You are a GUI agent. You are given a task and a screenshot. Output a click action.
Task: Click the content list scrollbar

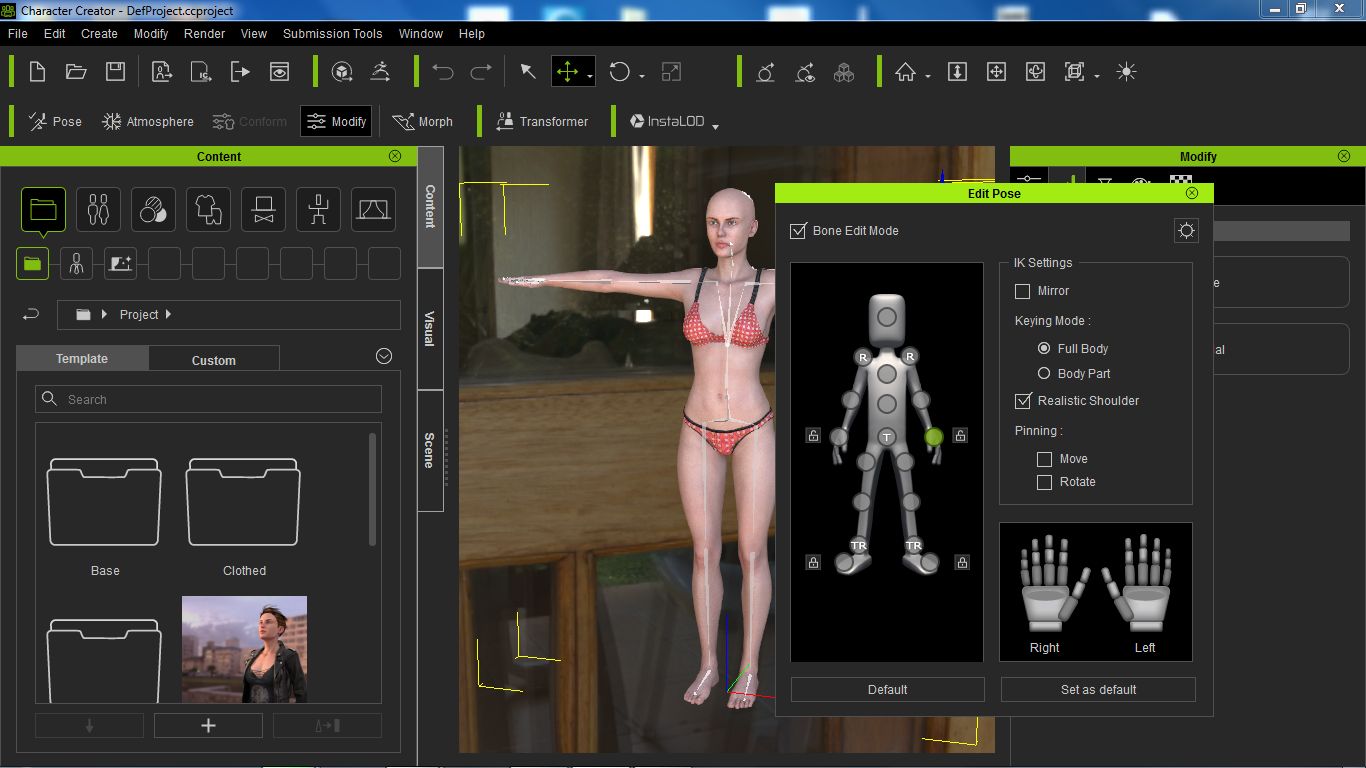click(x=374, y=490)
